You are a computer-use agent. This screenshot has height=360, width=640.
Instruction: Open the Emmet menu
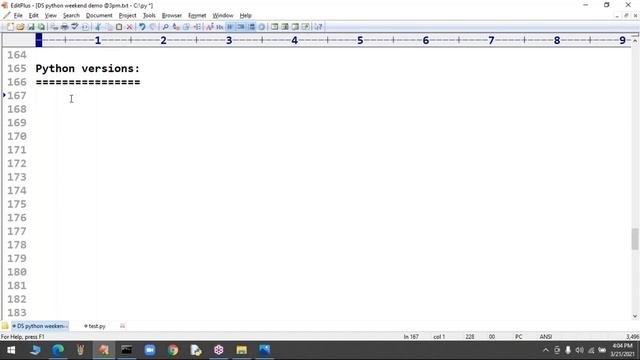(197, 16)
